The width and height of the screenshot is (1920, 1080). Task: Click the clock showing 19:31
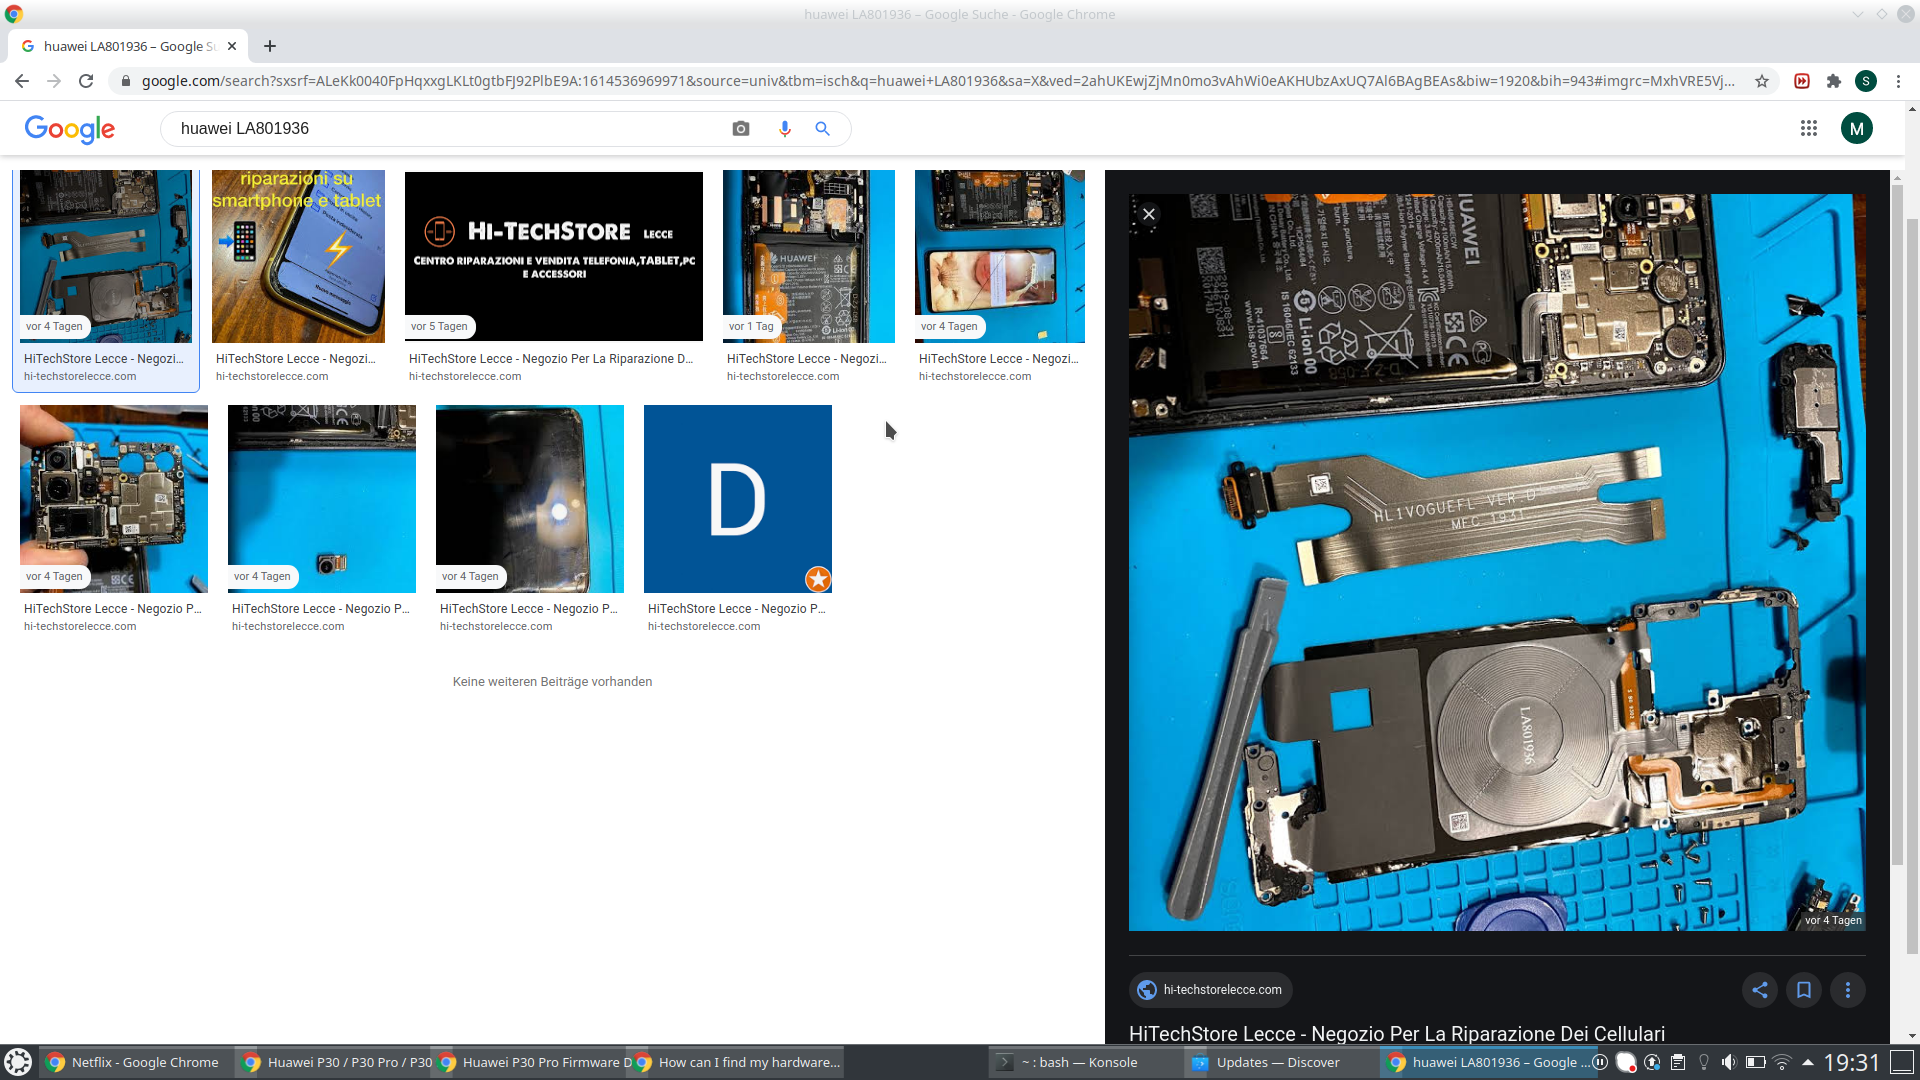[x=1852, y=1062]
